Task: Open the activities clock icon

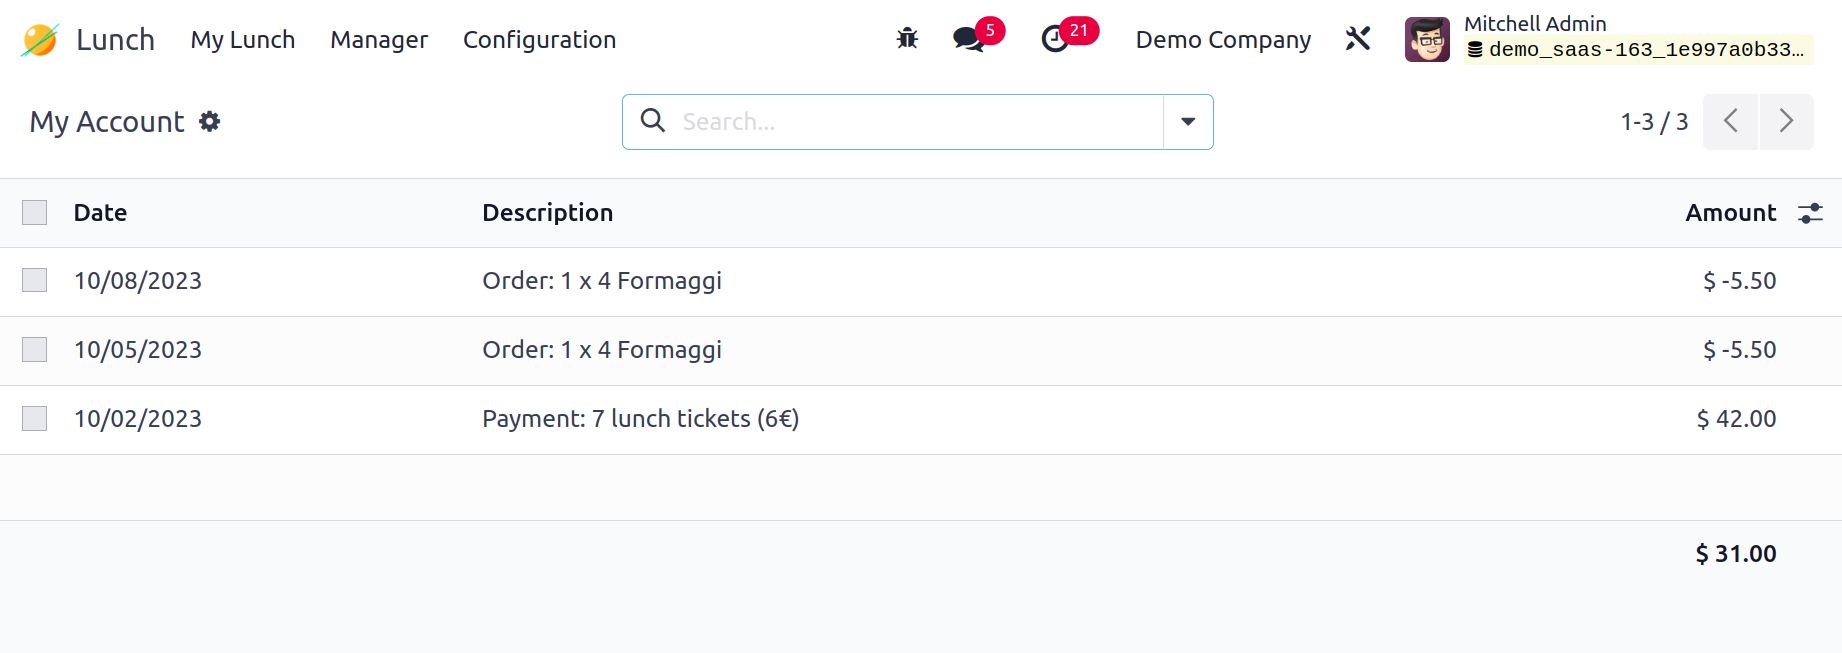Action: pyautogui.click(x=1055, y=40)
